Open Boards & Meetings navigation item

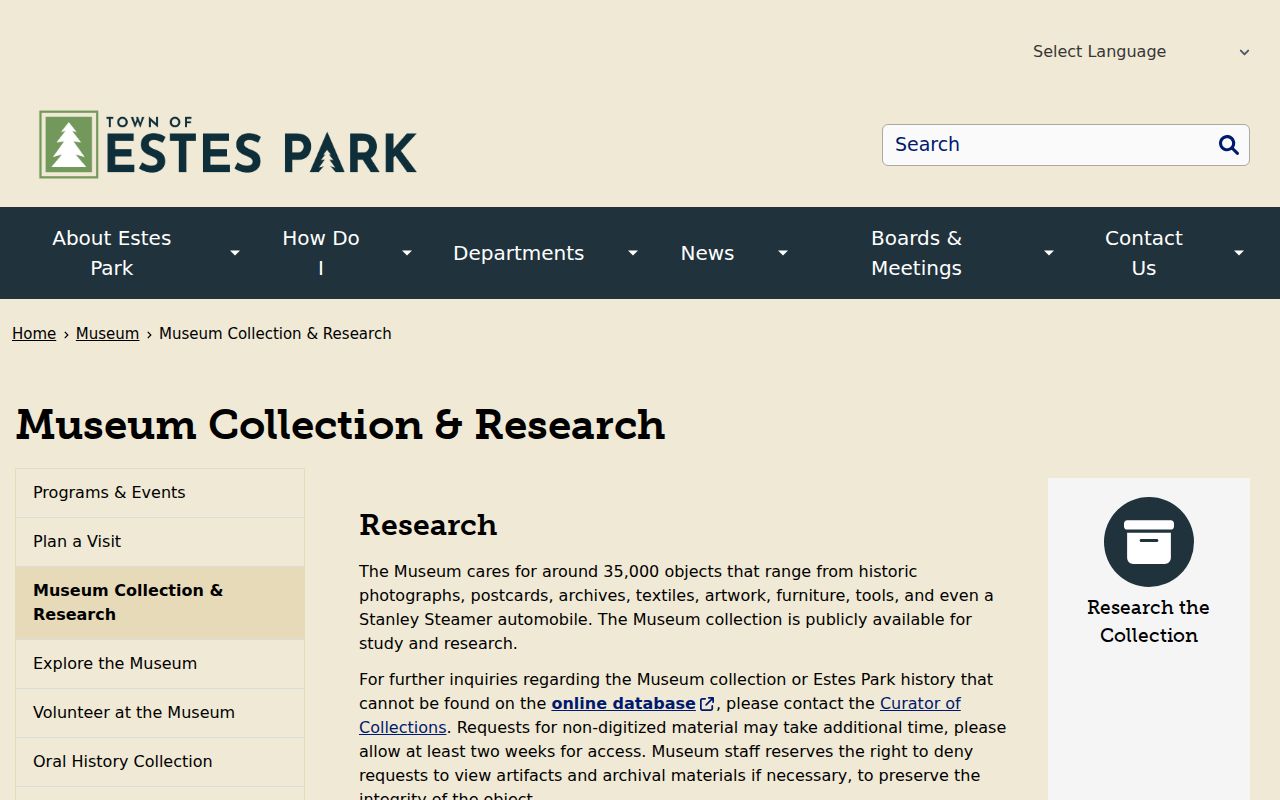[x=916, y=253]
